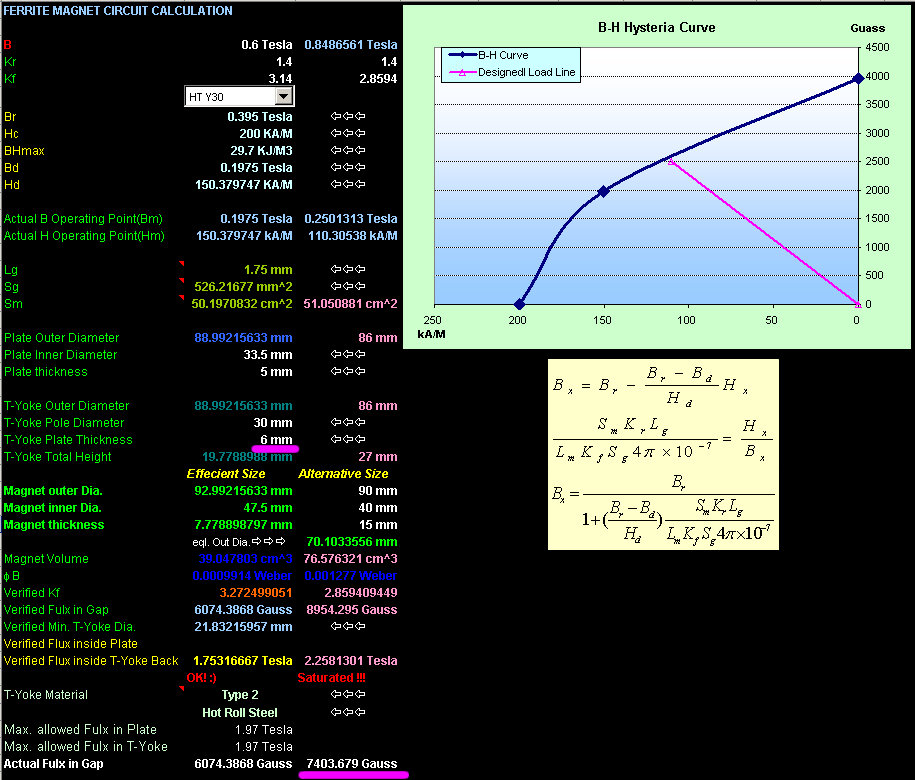Click the Designed Load Line legend entry
Image resolution: width=915 pixels, height=780 pixels.
(x=527, y=72)
